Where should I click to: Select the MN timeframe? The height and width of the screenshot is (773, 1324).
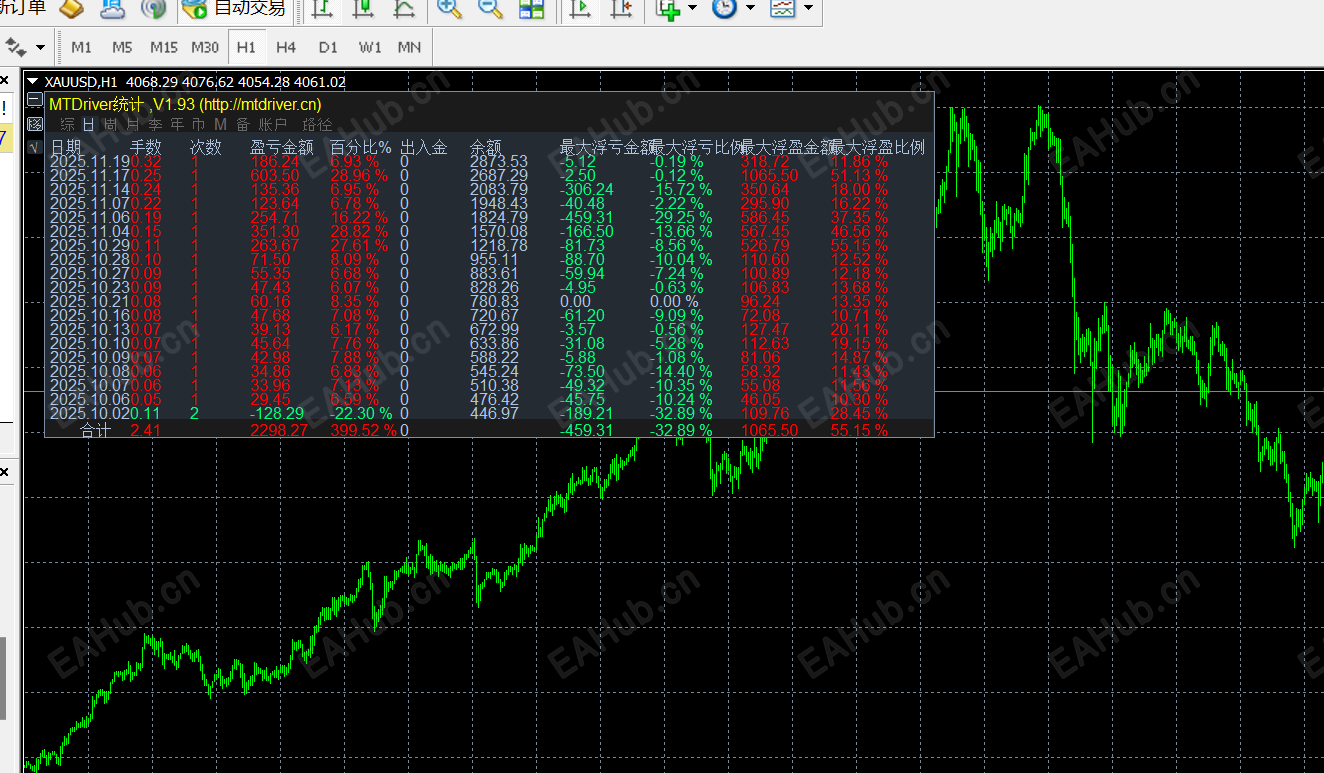coord(409,47)
